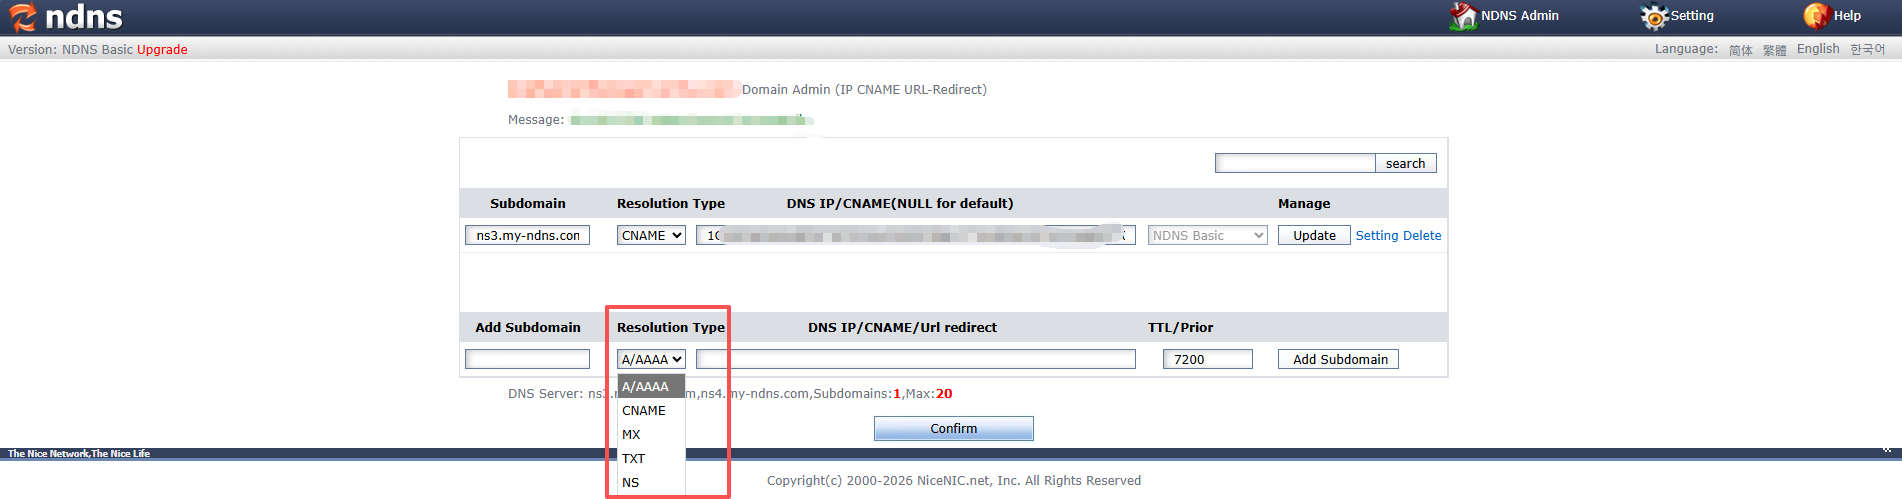Image resolution: width=1902 pixels, height=499 pixels.
Task: Click the red Upgrade link
Action: (162, 49)
